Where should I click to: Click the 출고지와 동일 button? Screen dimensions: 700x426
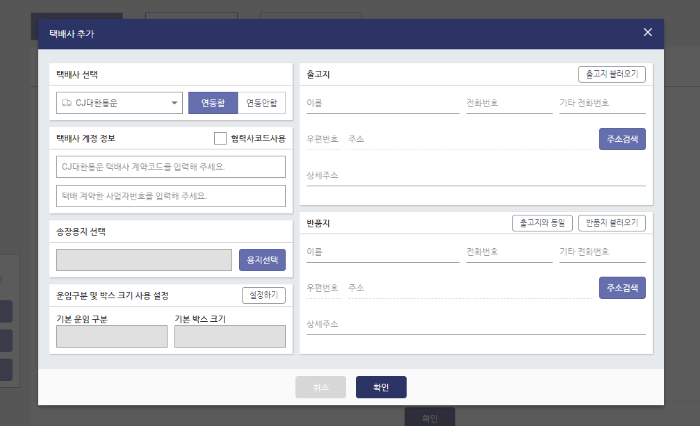click(541, 222)
